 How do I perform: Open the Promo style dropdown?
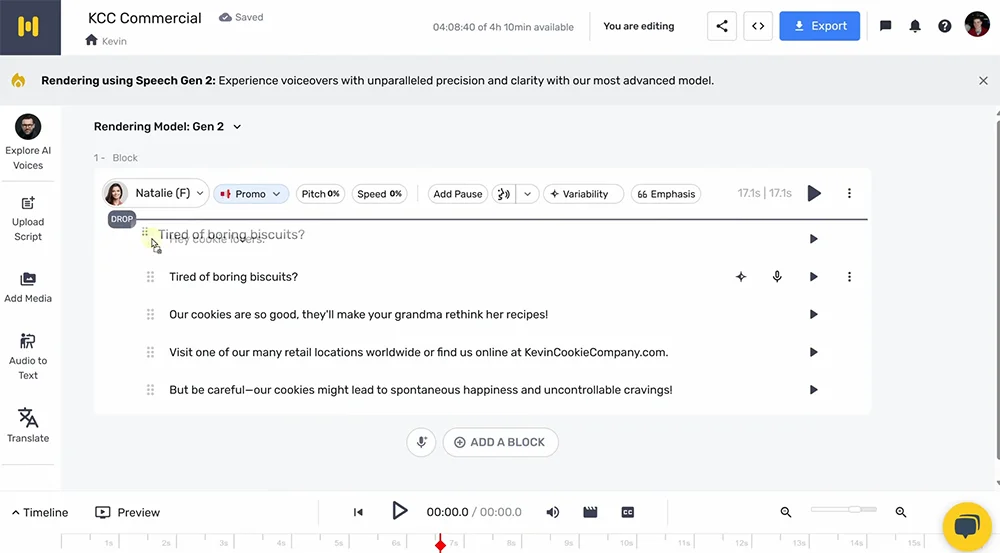pos(251,194)
